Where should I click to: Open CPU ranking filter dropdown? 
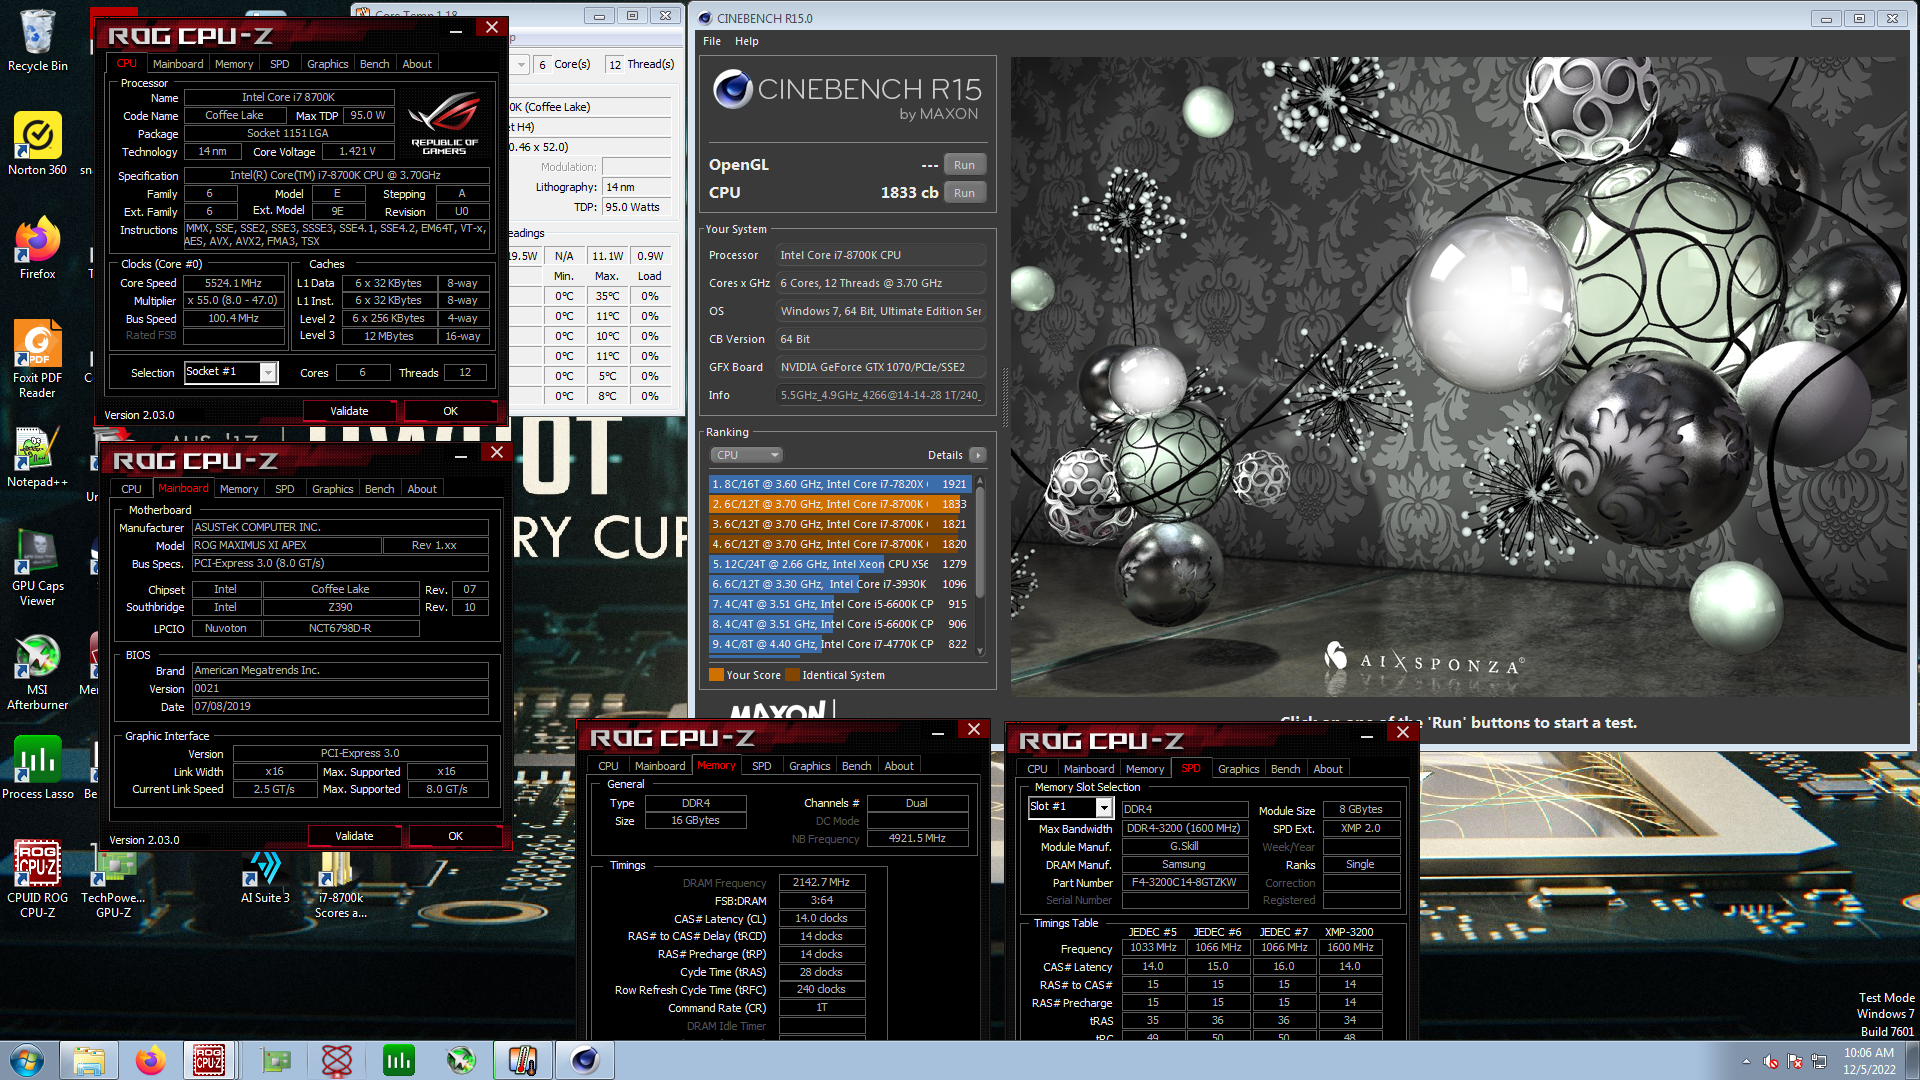(x=746, y=455)
